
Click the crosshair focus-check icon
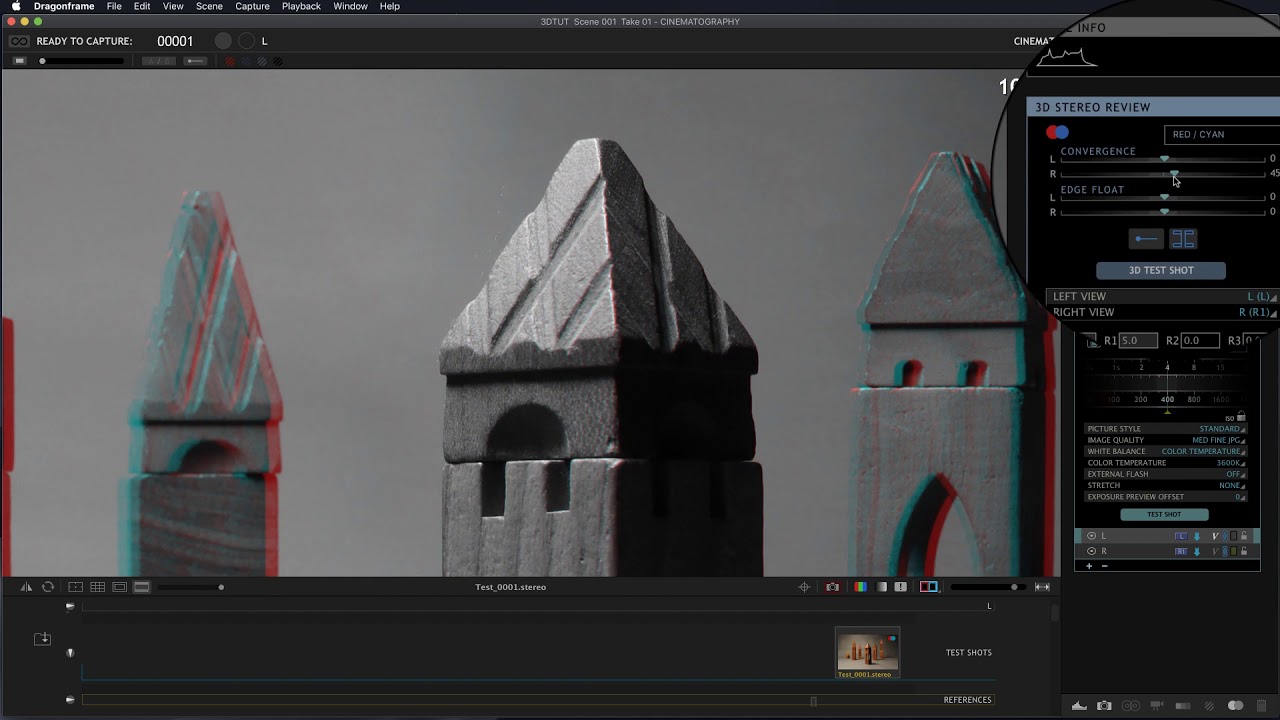pos(804,587)
